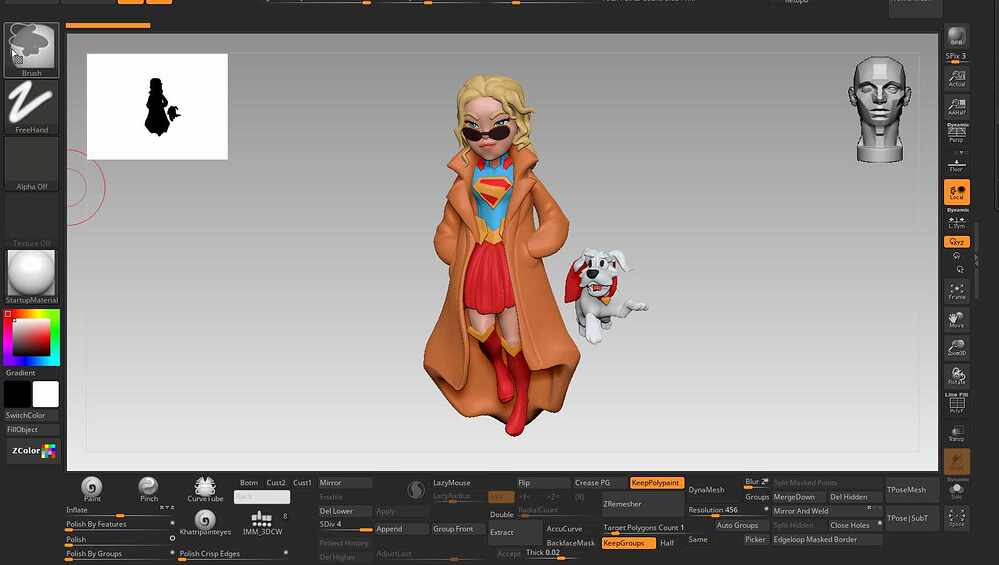Click the Boom custom brush button
Image resolution: width=999 pixels, height=565 pixels.
click(x=249, y=483)
